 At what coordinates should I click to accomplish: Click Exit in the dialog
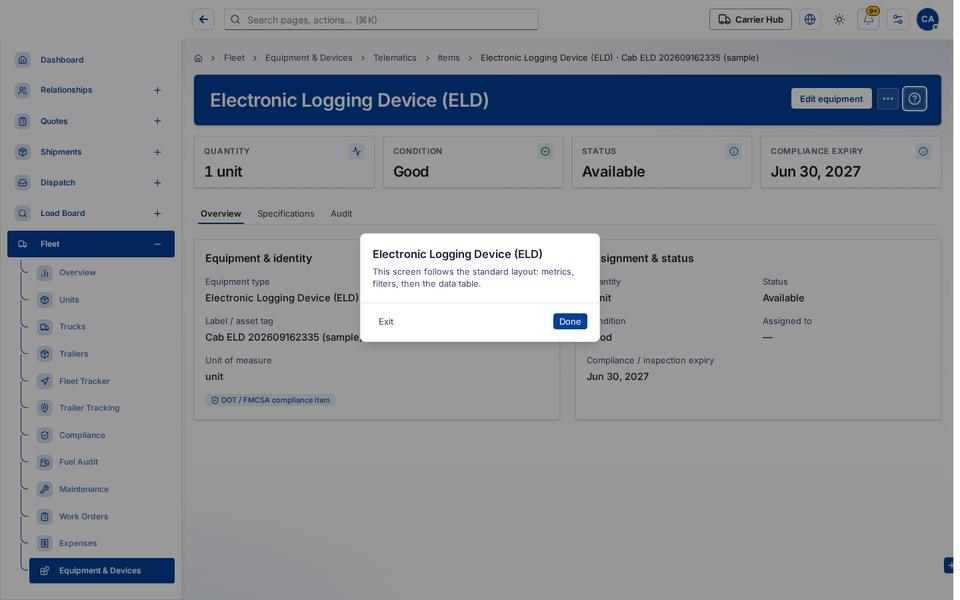(x=386, y=321)
